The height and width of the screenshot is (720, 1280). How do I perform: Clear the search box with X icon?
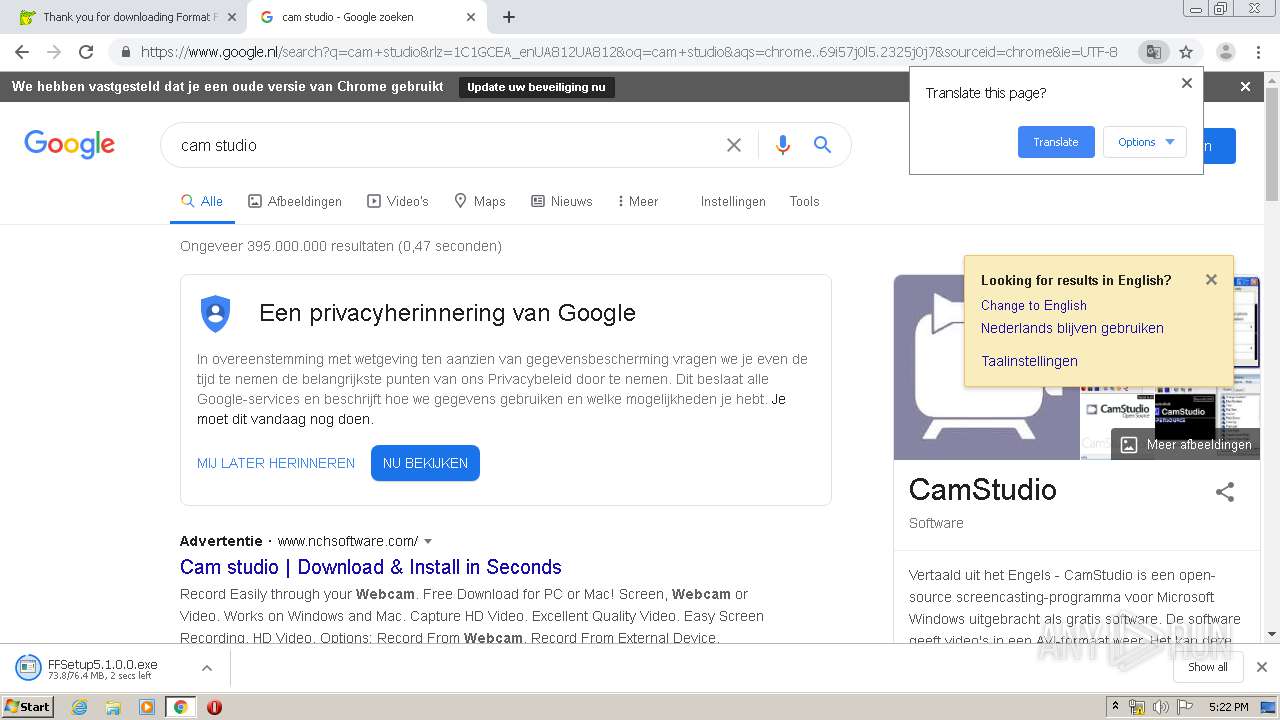(734, 145)
